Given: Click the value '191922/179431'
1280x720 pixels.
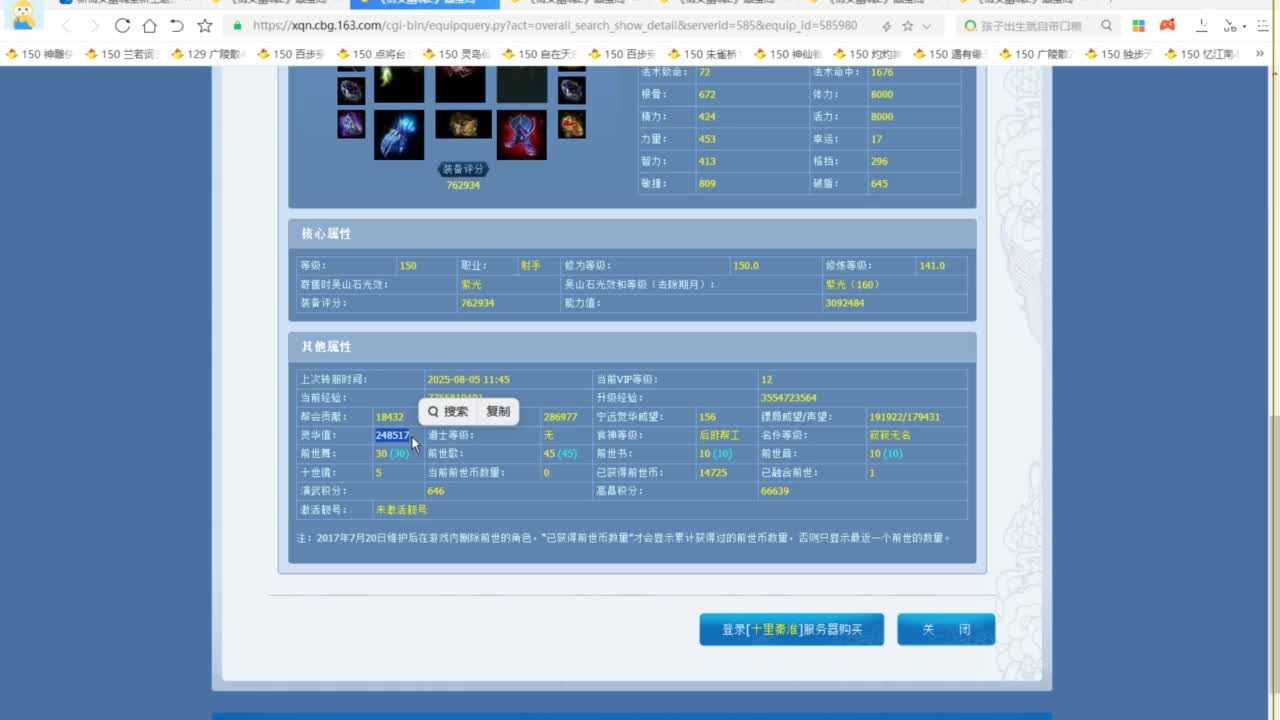Looking at the screenshot, I should pos(905,417).
